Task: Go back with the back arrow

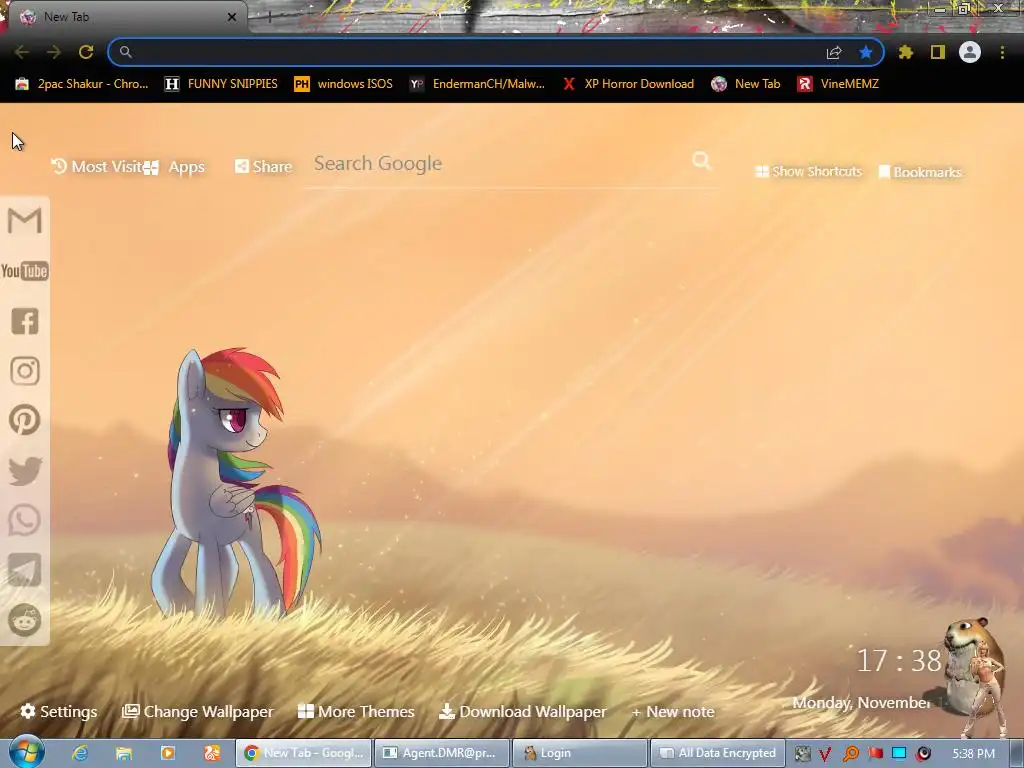Action: pos(22,52)
